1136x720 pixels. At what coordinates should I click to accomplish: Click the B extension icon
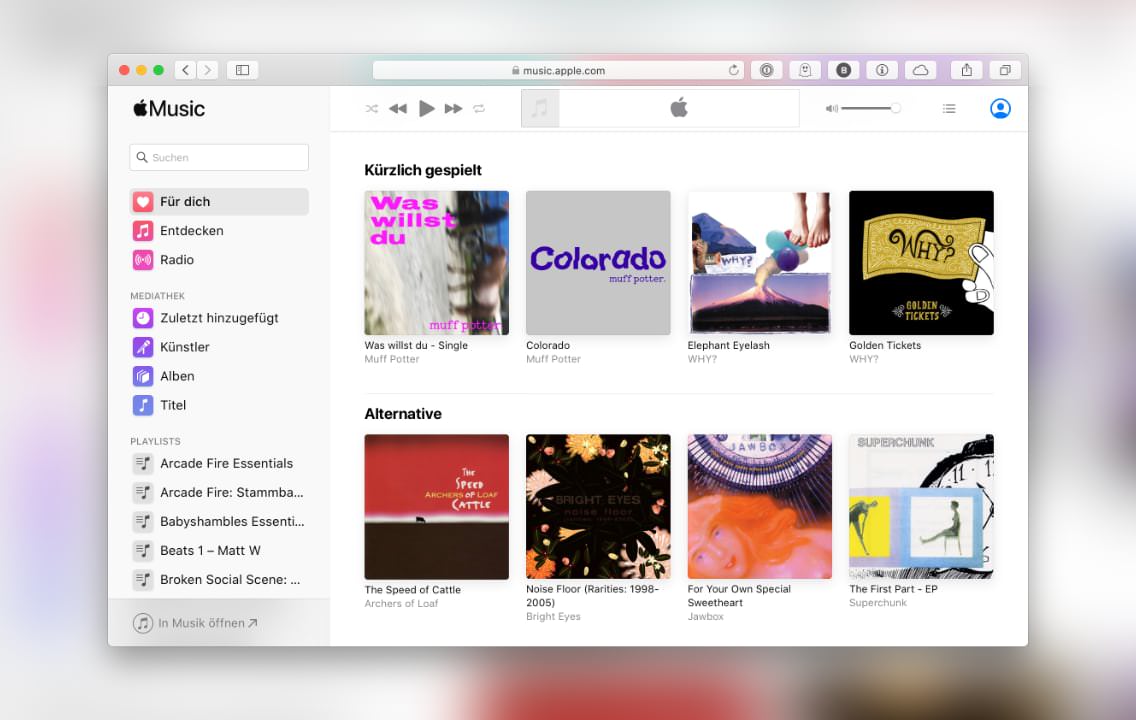843,70
